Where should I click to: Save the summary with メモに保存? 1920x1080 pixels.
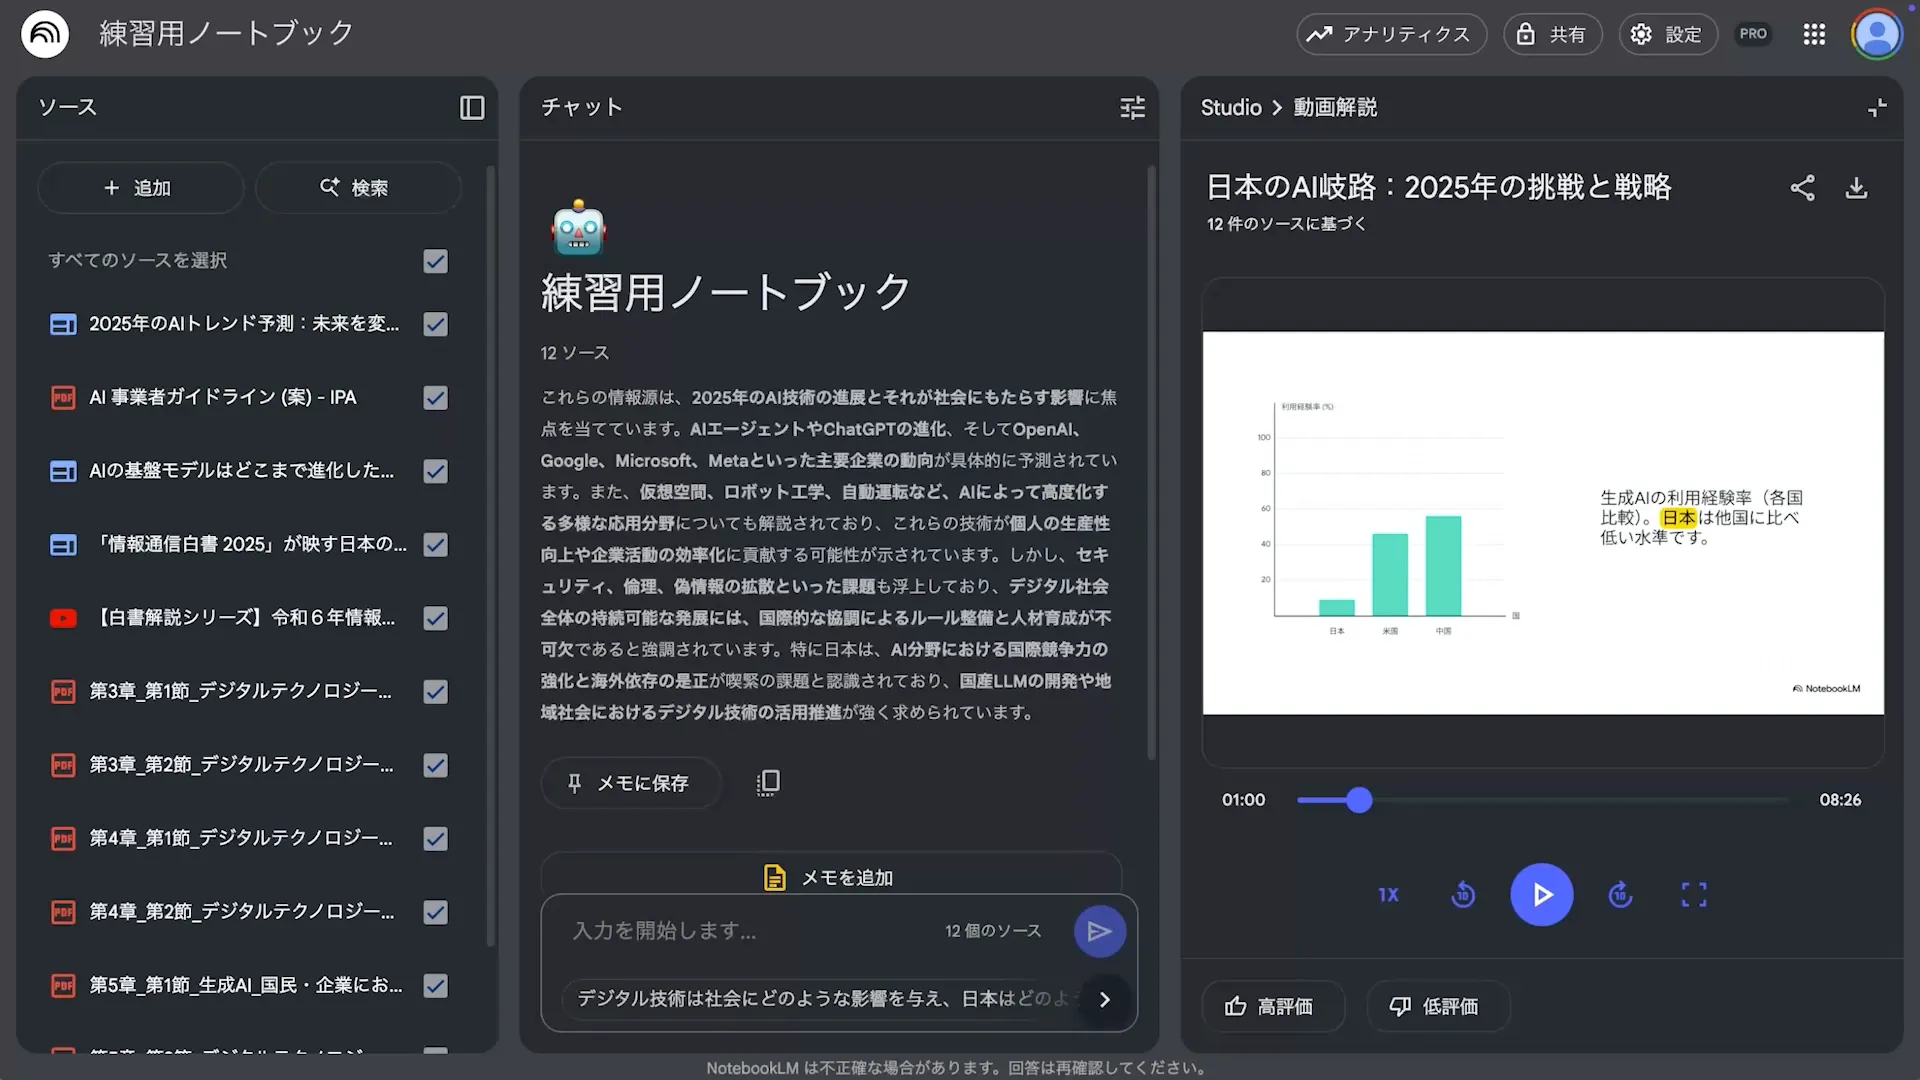click(630, 783)
